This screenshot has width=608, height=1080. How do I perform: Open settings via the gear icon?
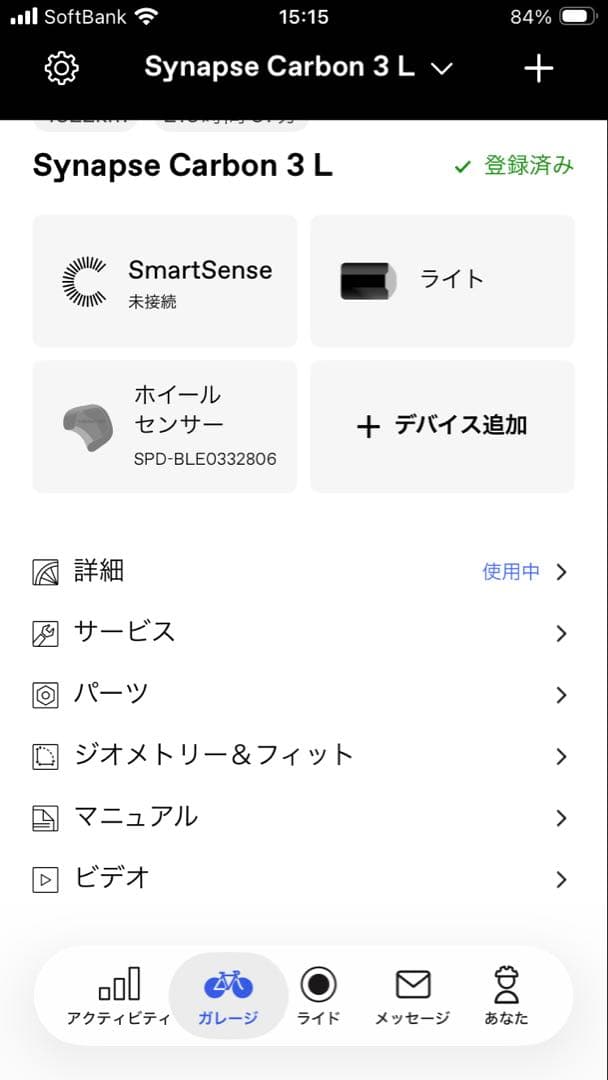coord(62,68)
